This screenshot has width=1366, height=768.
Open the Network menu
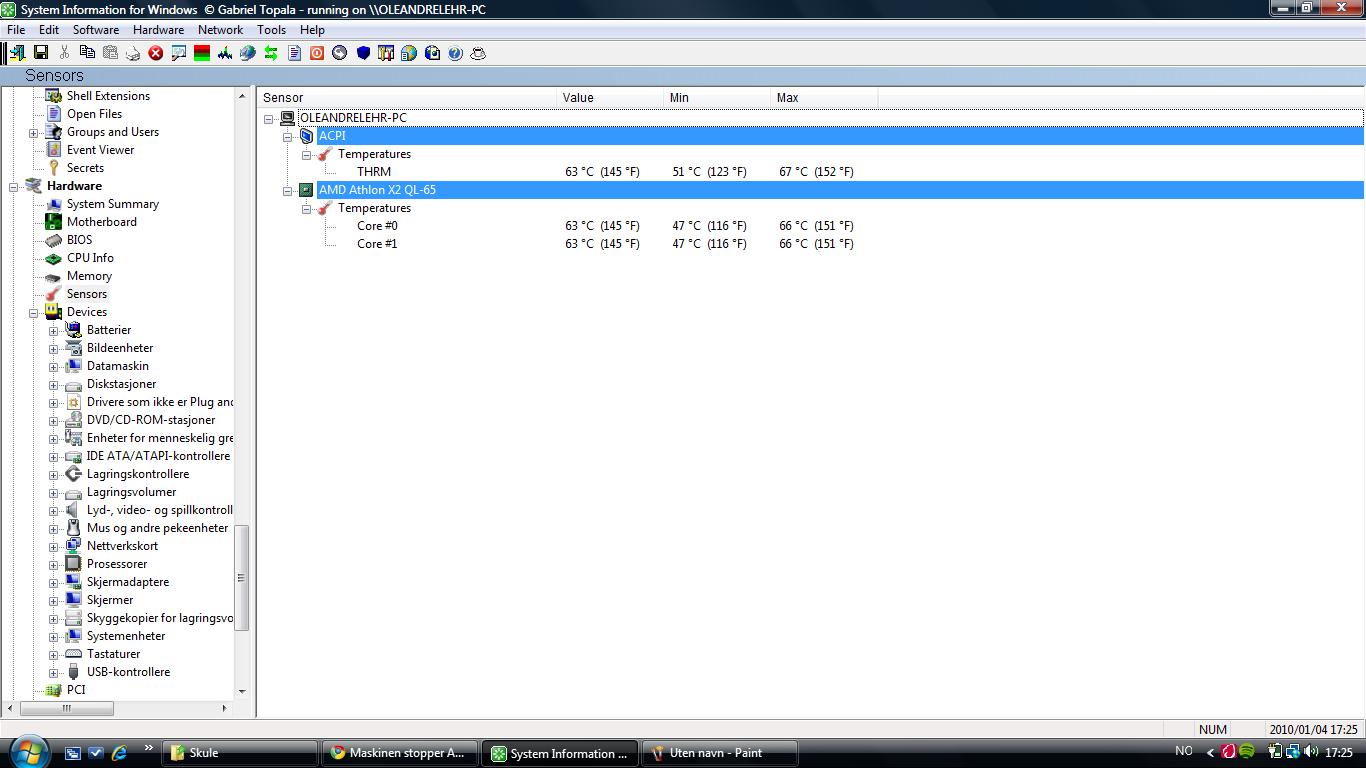pyautogui.click(x=221, y=30)
